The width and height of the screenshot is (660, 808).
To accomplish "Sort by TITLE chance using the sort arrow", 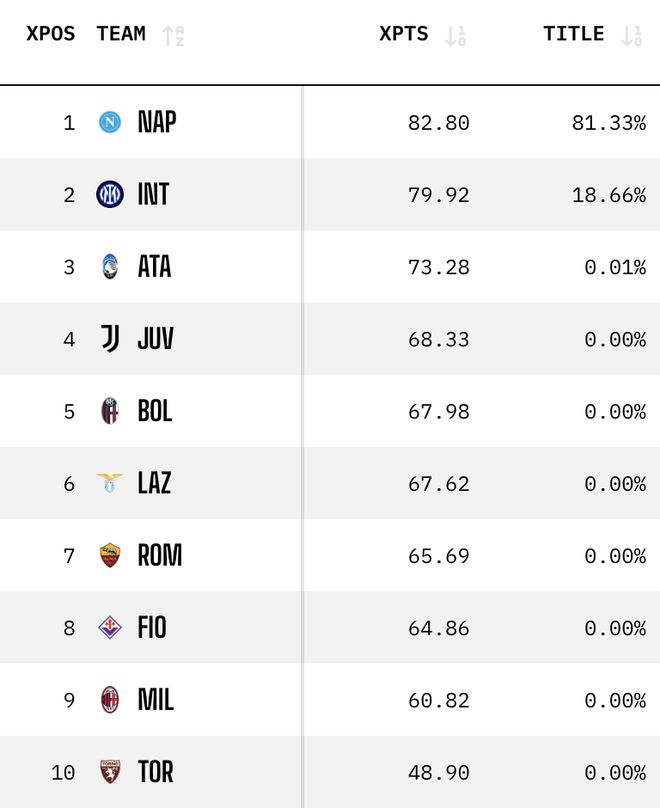I will point(631,36).
